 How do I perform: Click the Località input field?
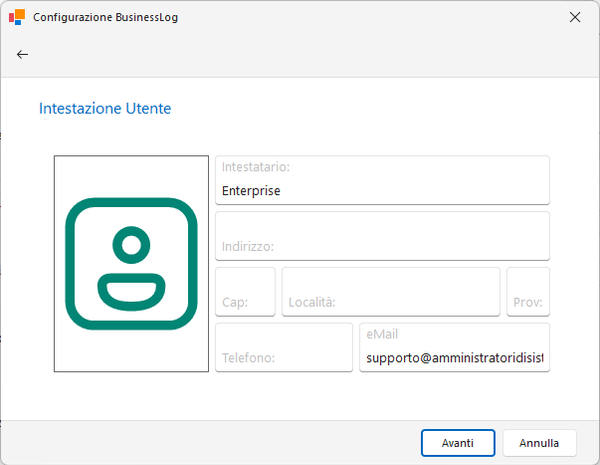[x=391, y=292]
